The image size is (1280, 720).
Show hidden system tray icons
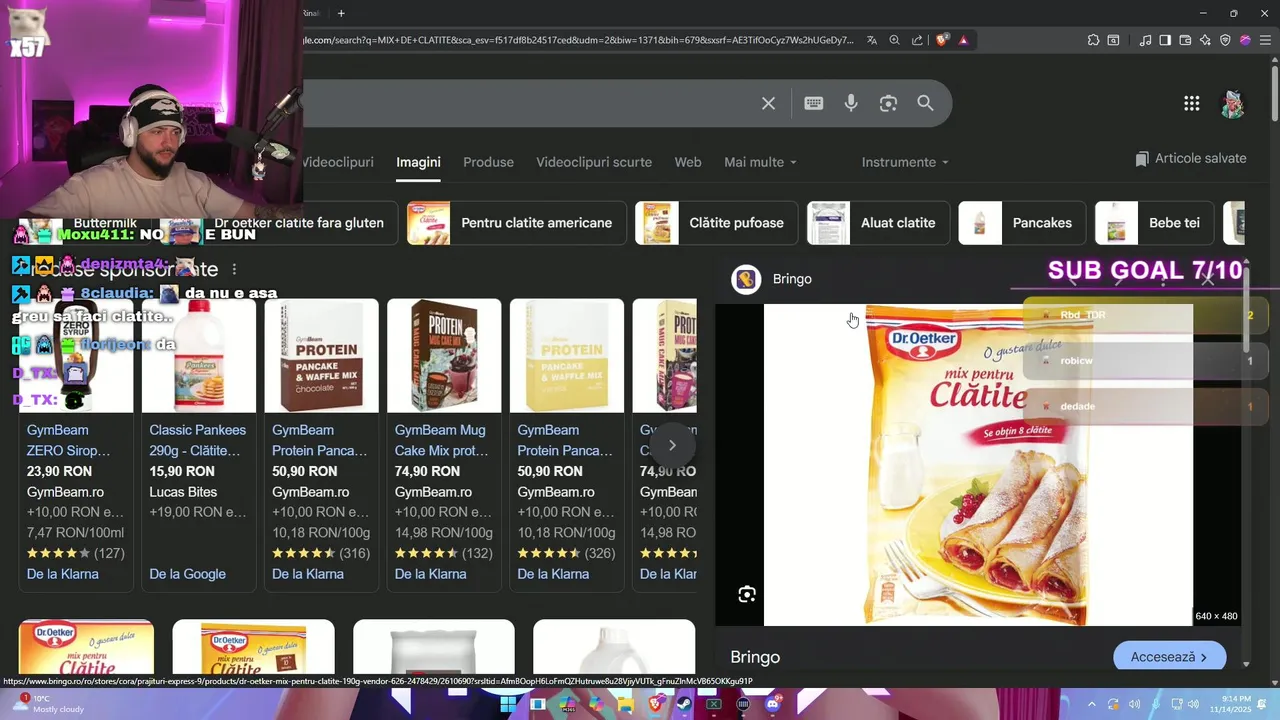click(1091, 704)
